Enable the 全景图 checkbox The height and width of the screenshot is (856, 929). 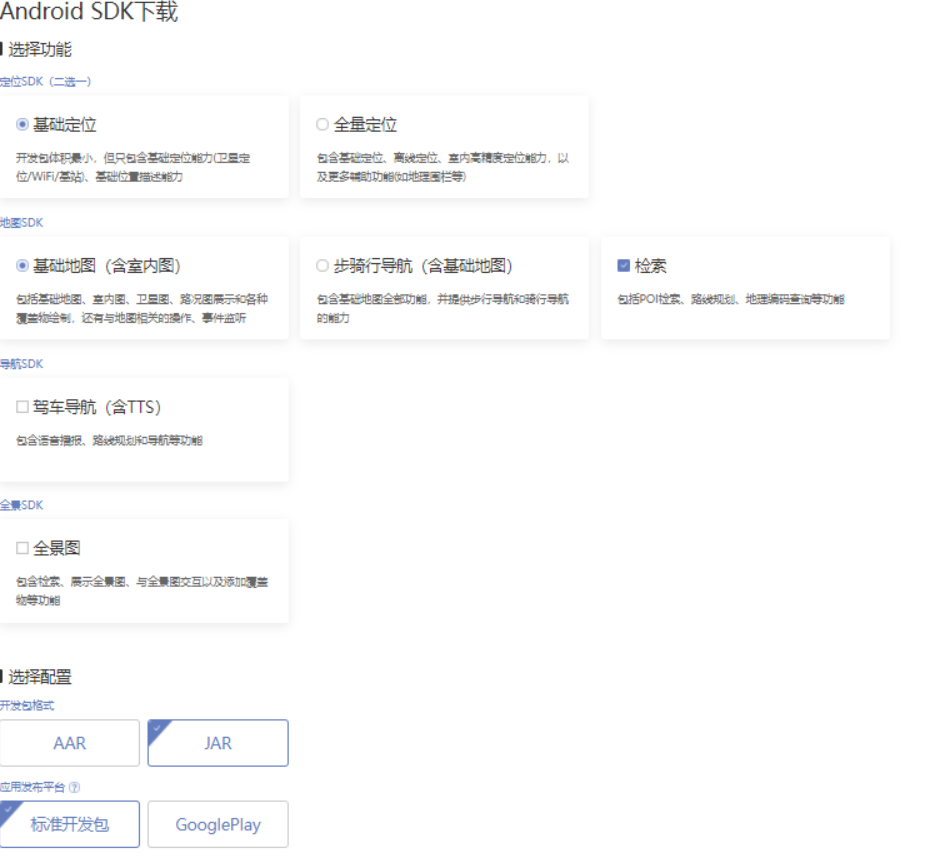tap(23, 547)
